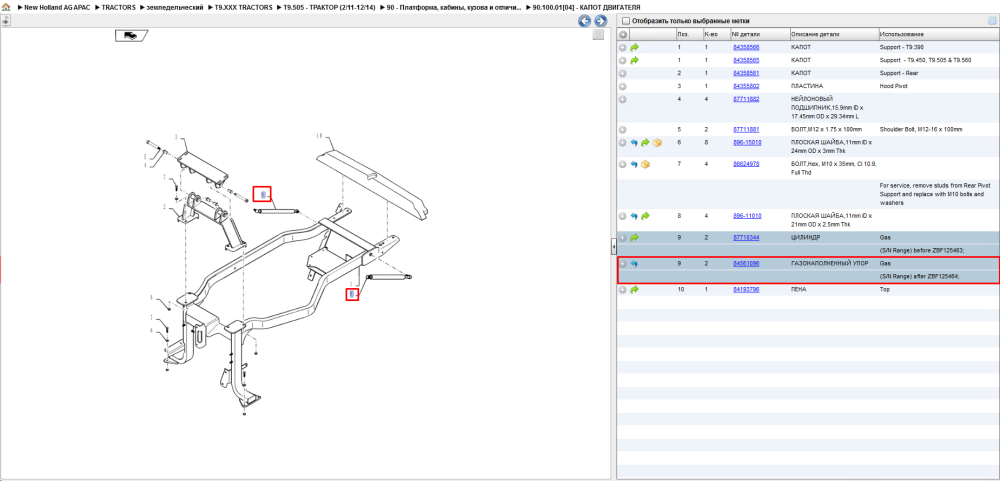Select the 'Hood Pivot' usage cell
This screenshot has width=1000, height=481.
[893, 86]
